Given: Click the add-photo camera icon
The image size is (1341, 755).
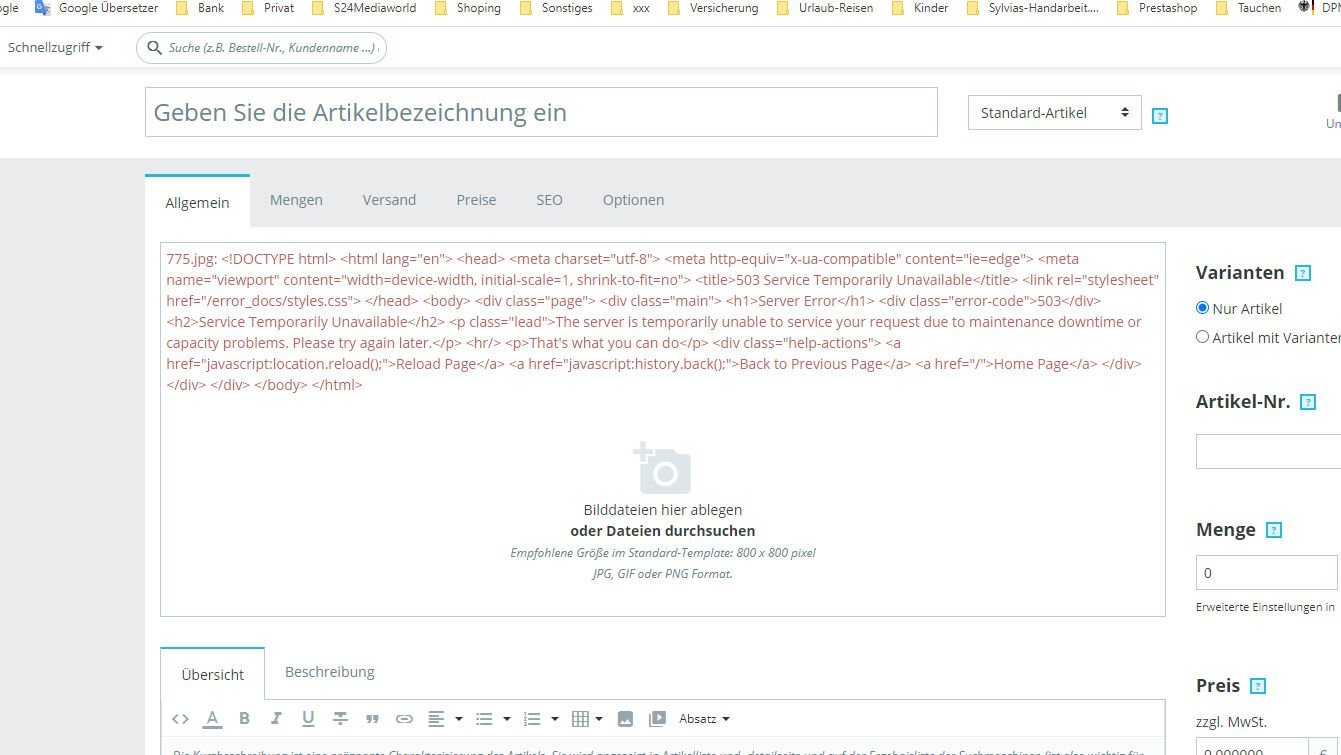Looking at the screenshot, I should click(663, 468).
